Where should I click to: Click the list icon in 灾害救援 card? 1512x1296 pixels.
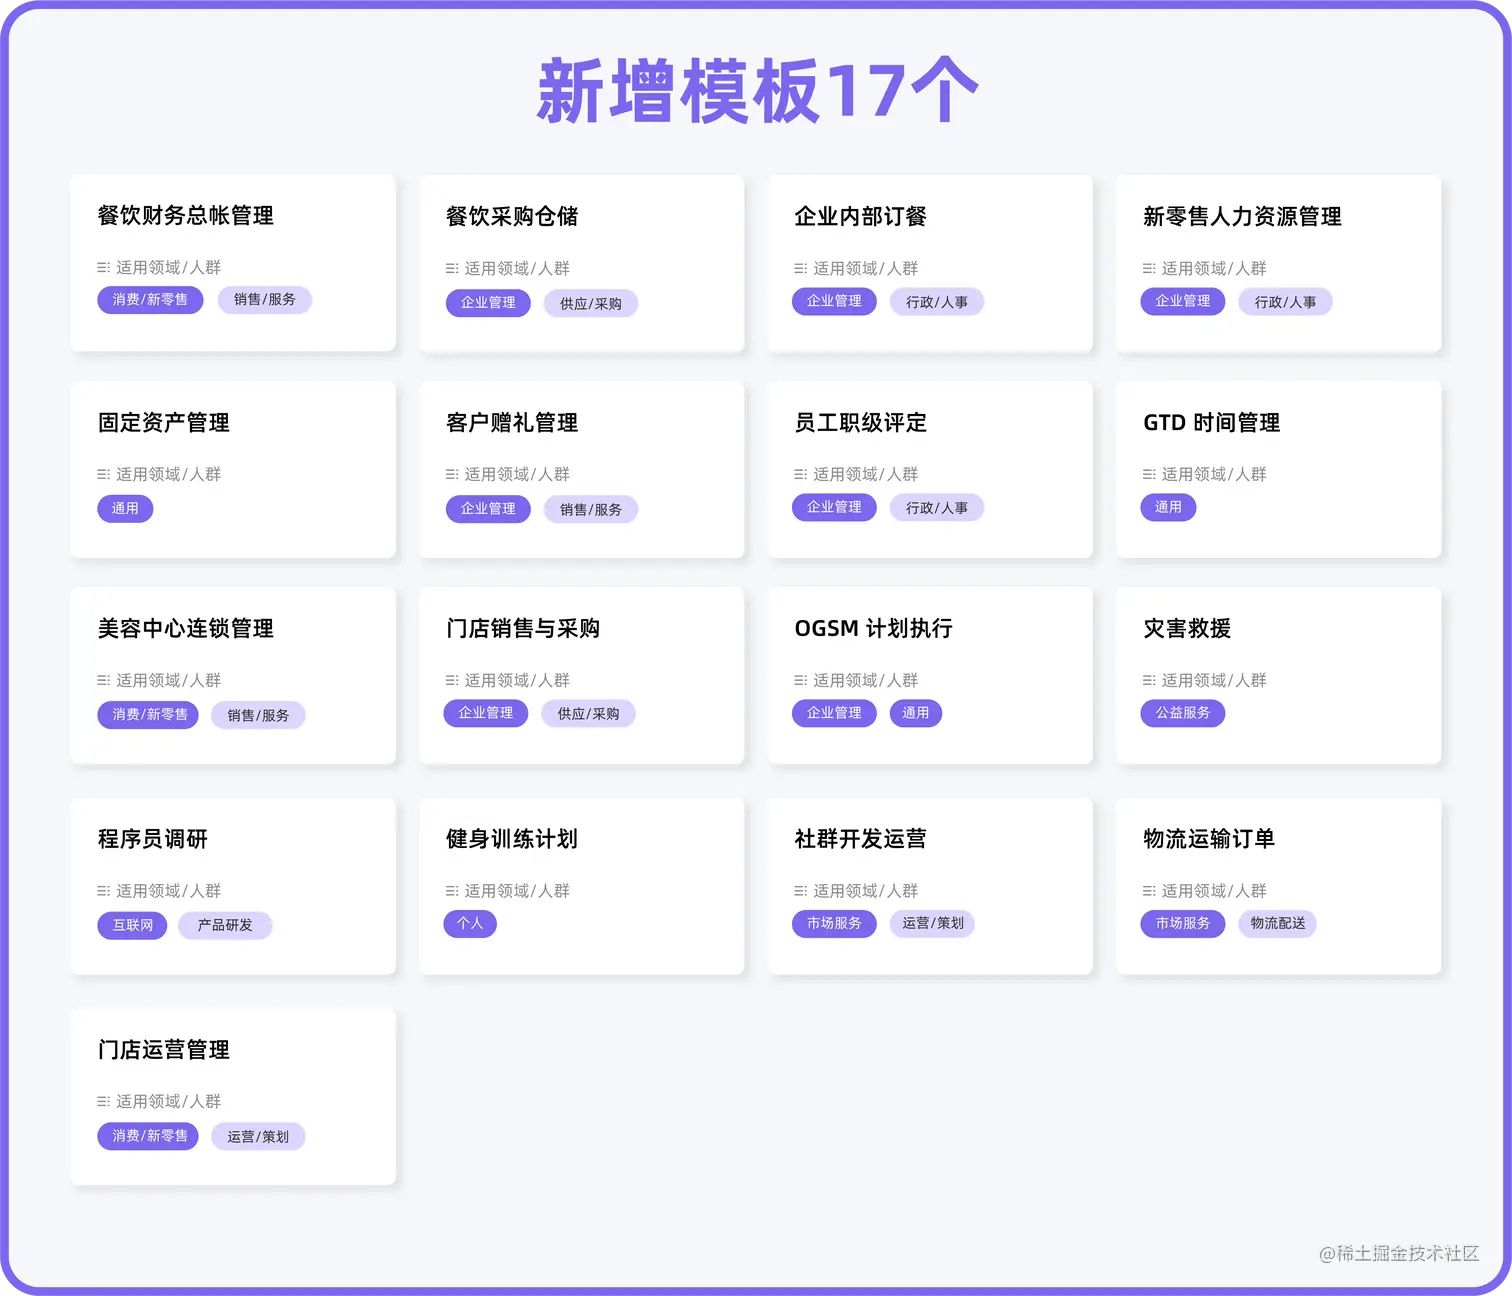tap(1149, 681)
